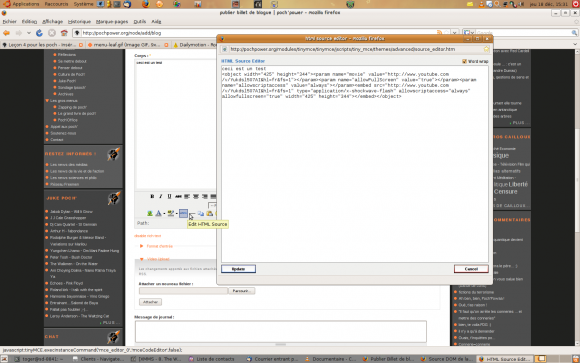Toggle bold in TinyMCE toolbar

tap(152, 196)
